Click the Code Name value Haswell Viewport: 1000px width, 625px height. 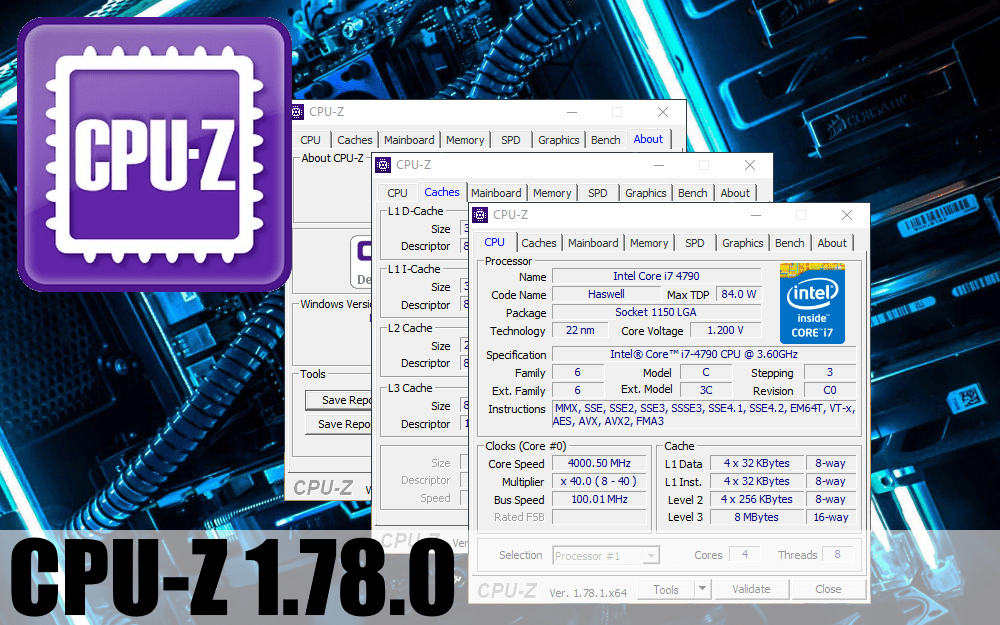pyautogui.click(x=606, y=294)
